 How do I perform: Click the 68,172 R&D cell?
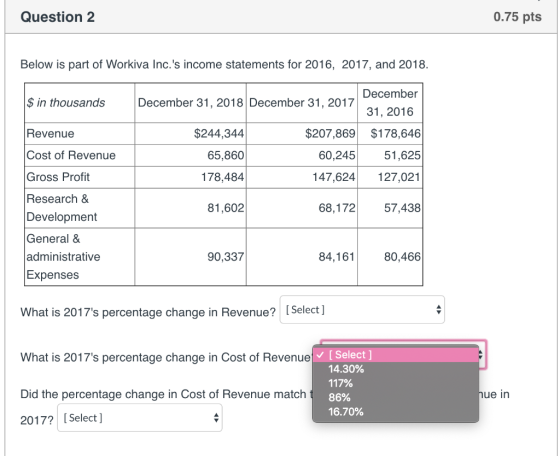[302, 208]
